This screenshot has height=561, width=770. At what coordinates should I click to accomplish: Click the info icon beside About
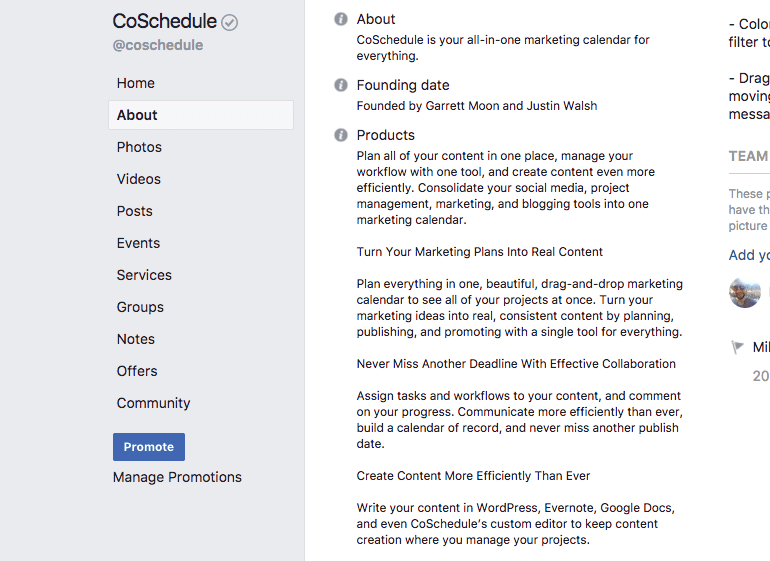click(341, 19)
